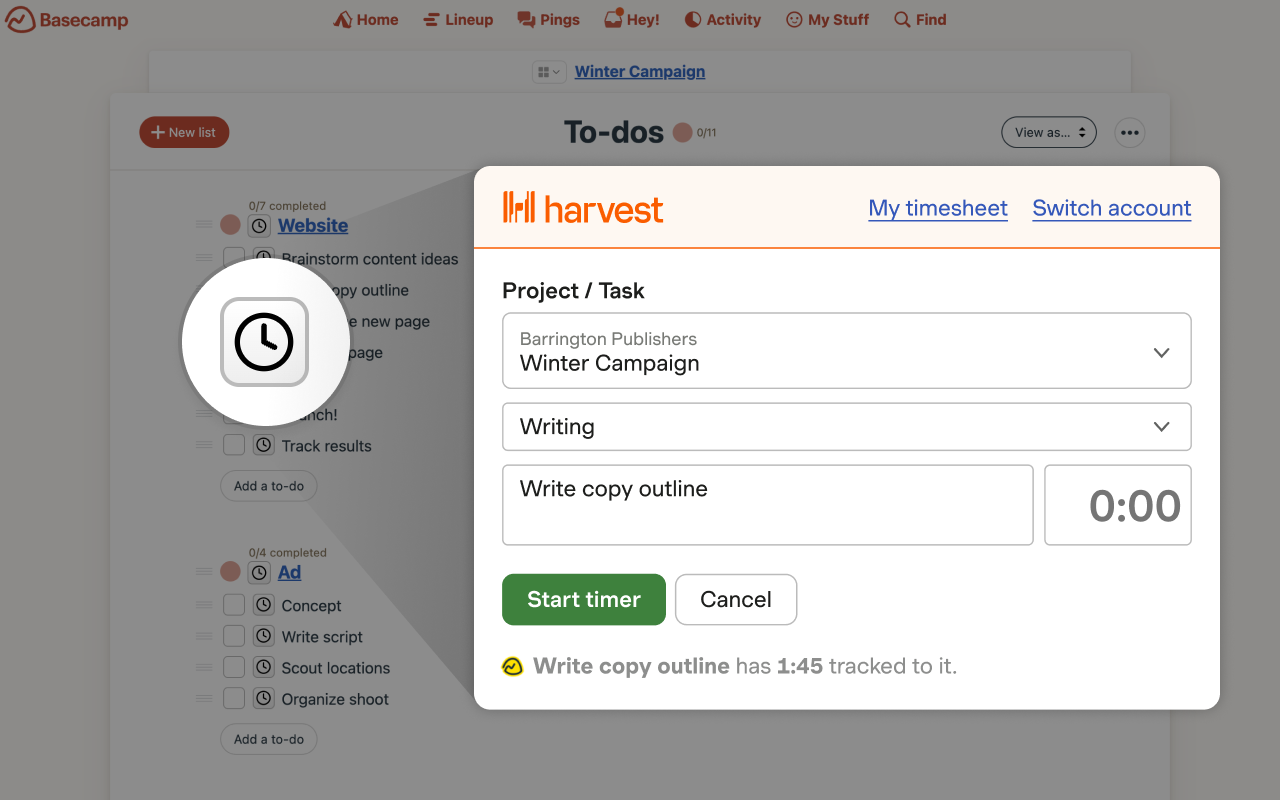1280x800 pixels.
Task: Go to Activity in the top navigation
Action: click(x=723, y=20)
